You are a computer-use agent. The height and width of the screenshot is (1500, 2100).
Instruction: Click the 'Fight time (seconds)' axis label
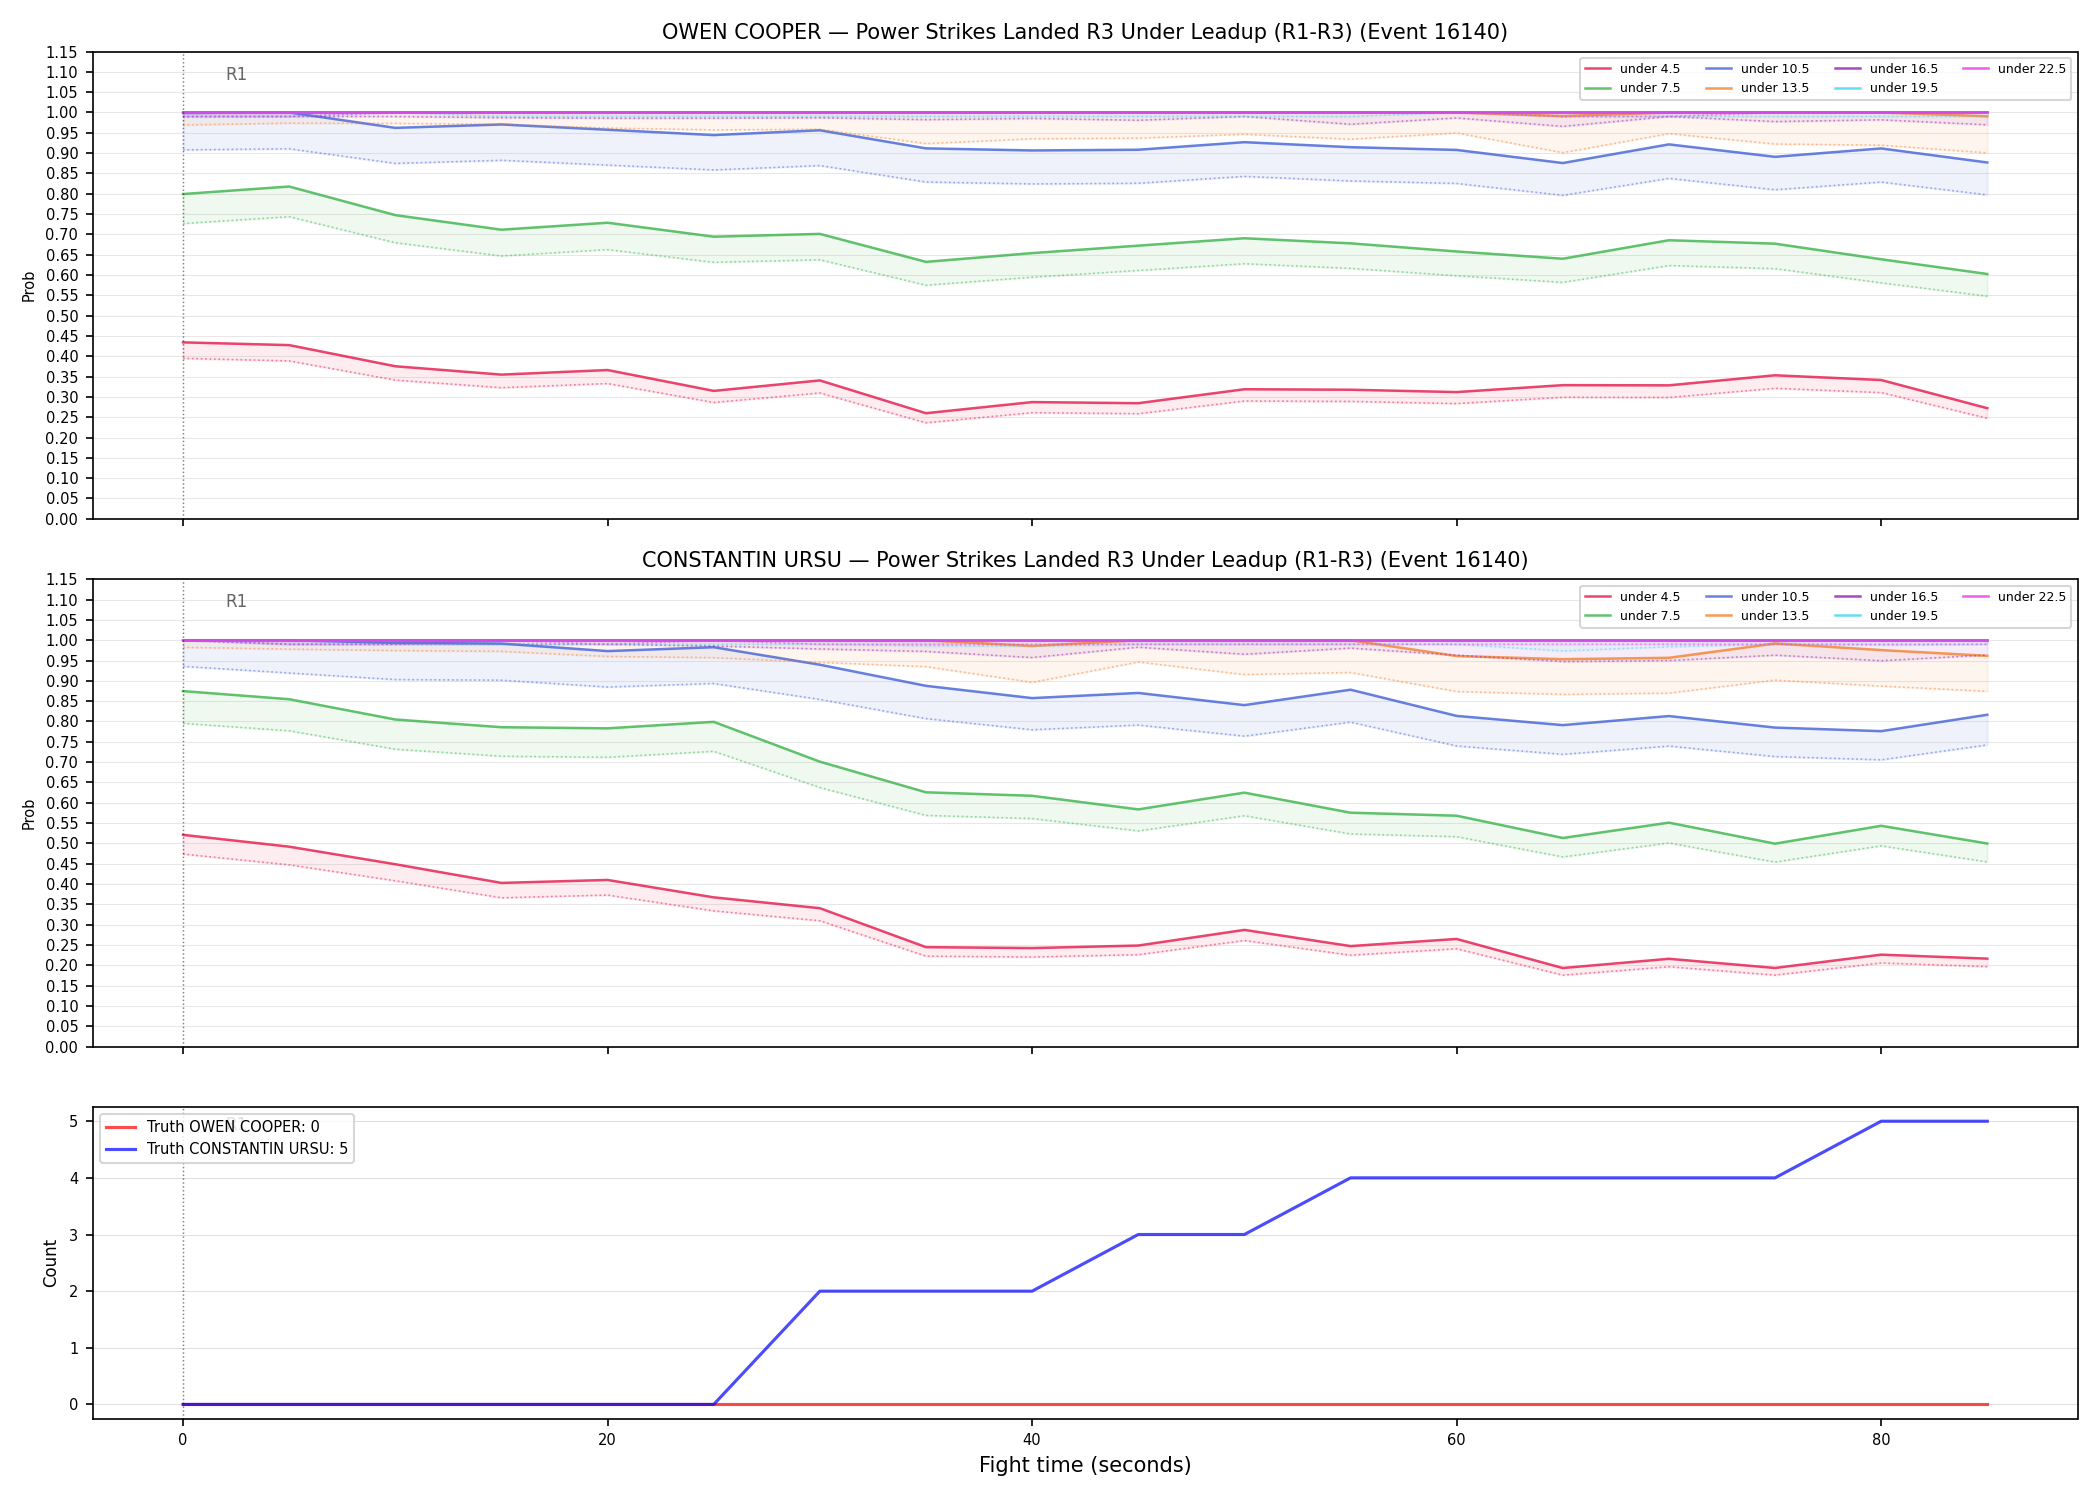(1085, 1465)
